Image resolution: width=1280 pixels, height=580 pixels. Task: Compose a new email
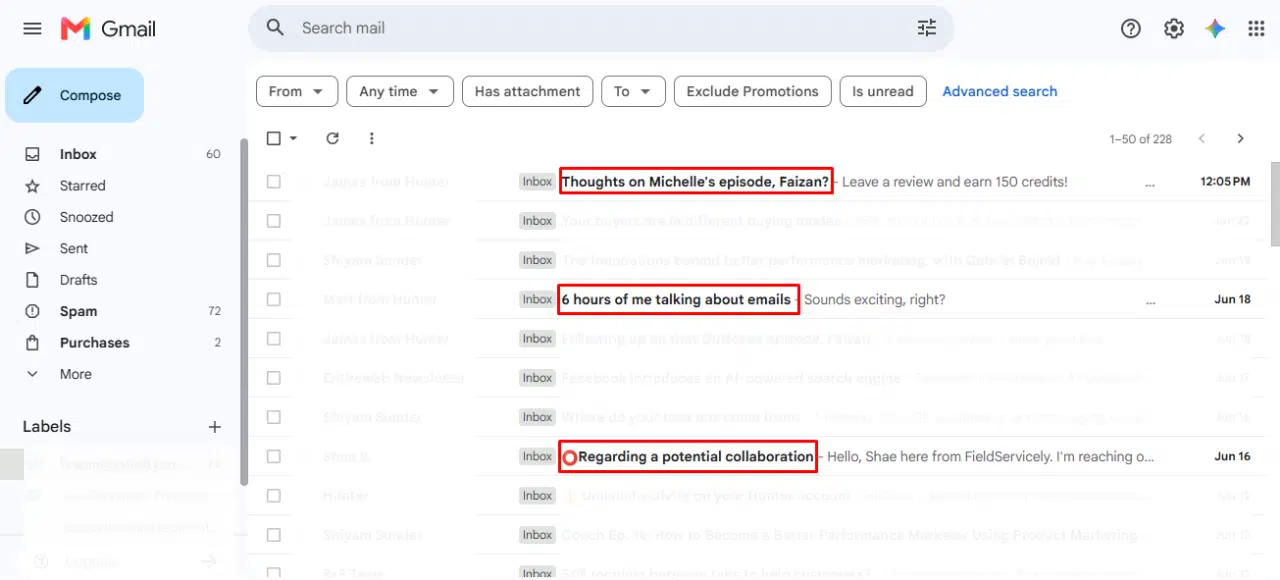pos(75,95)
